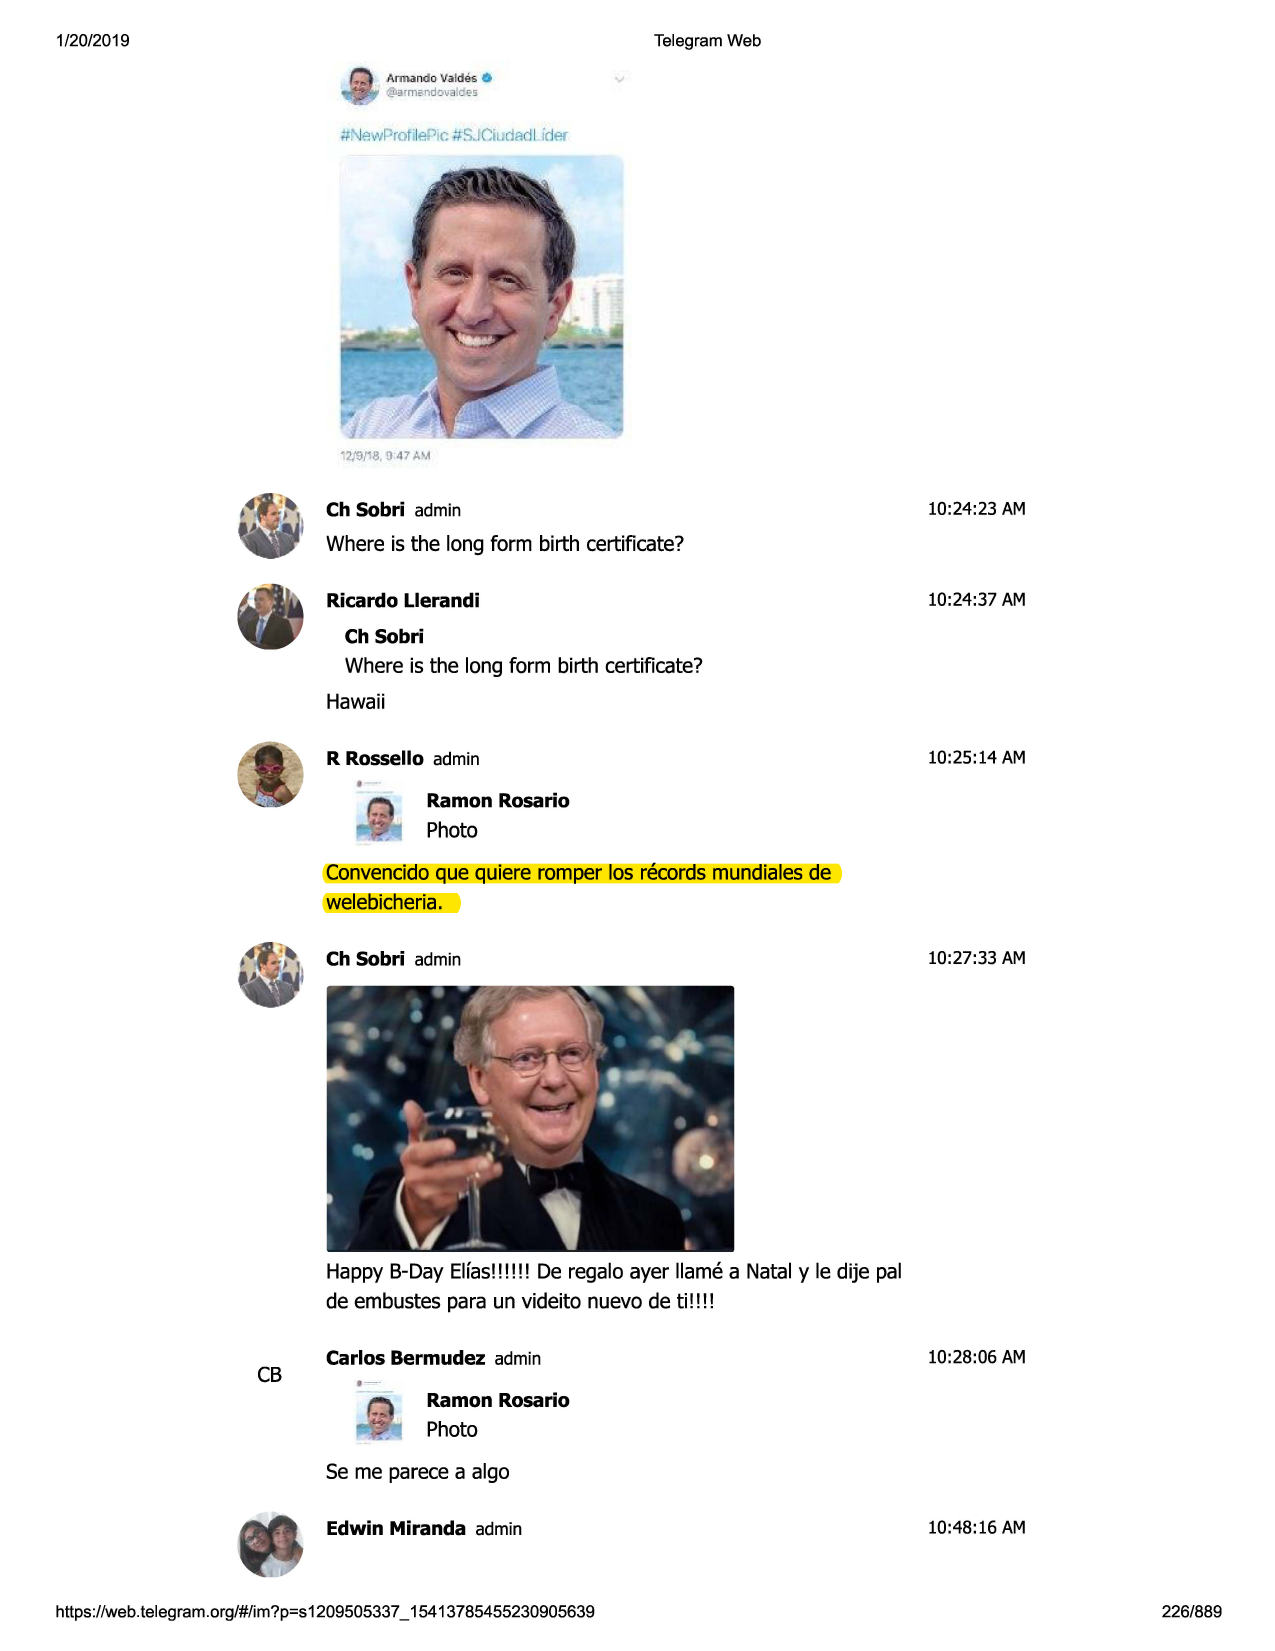Screen dimensions: 1275x1651
Task: Open the #NewProfilePic hashtag link
Action: [393, 135]
